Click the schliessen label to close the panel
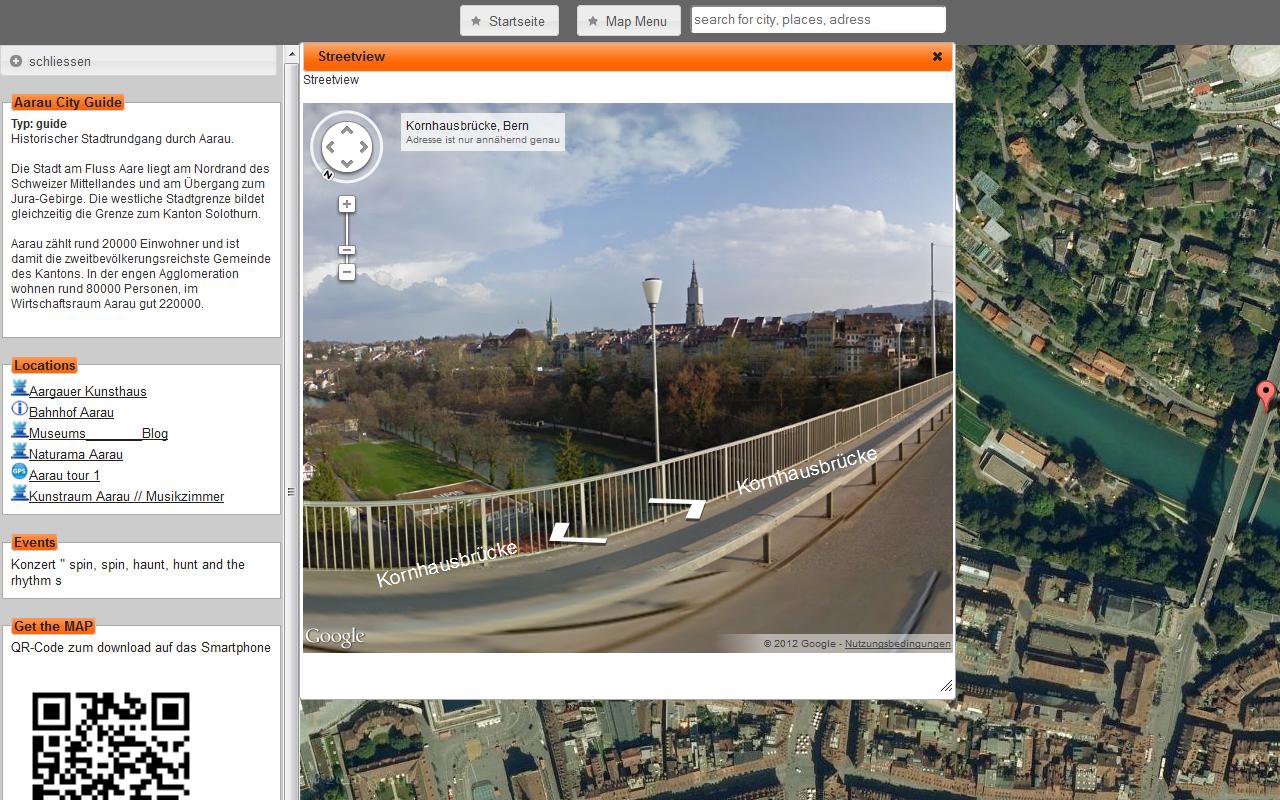This screenshot has height=800, width=1280. [60, 62]
